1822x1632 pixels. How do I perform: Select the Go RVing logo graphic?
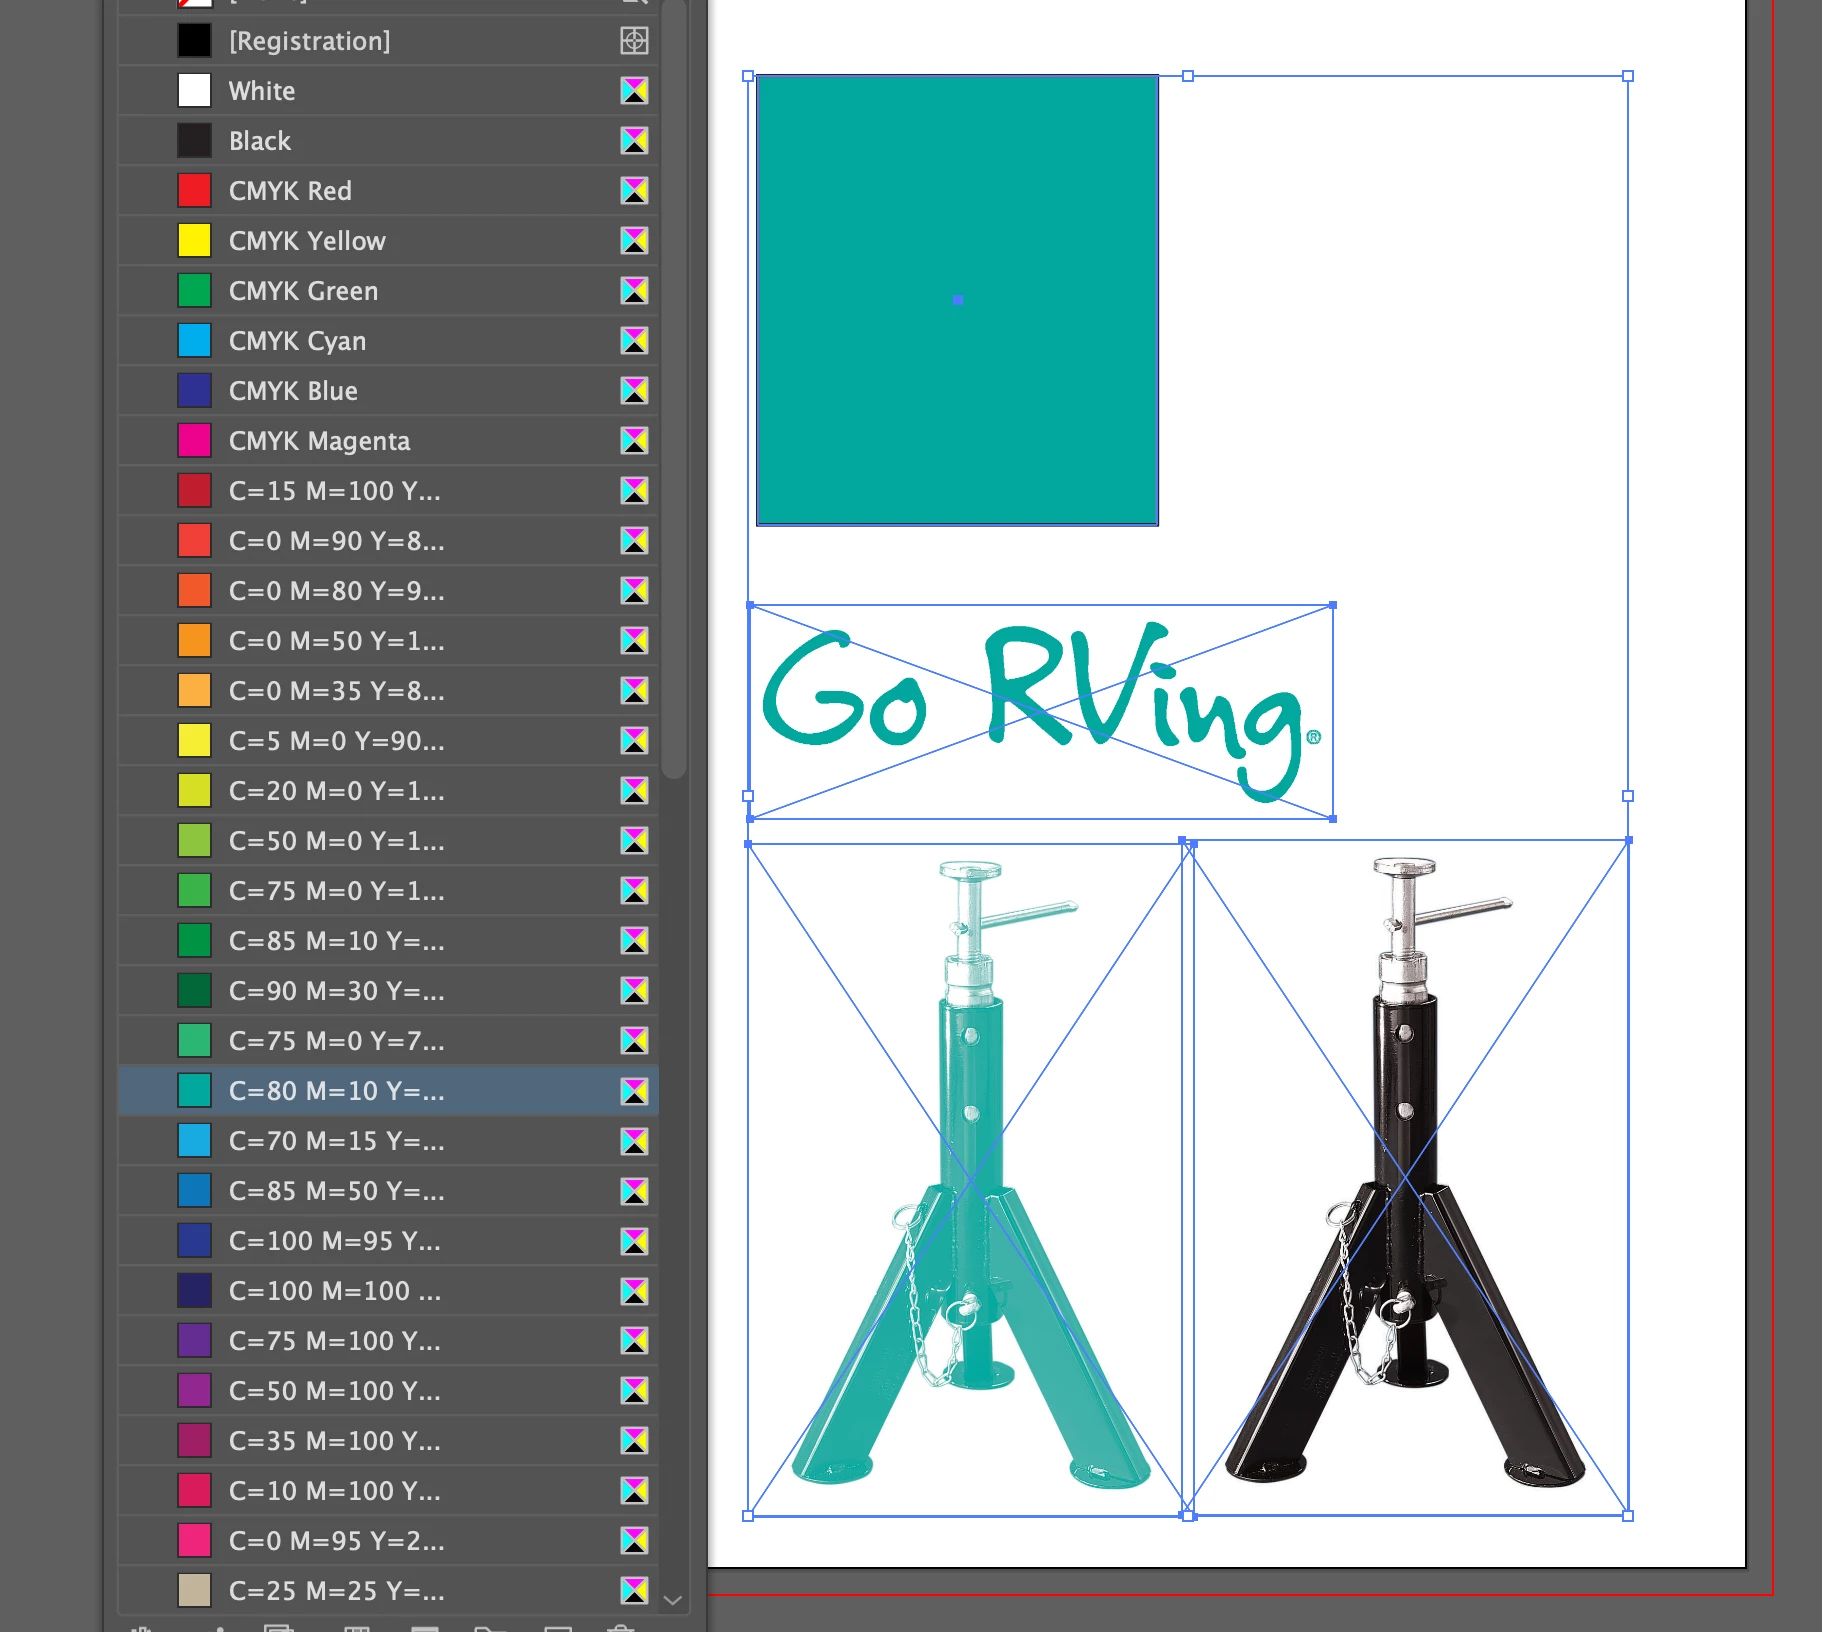click(x=1041, y=712)
